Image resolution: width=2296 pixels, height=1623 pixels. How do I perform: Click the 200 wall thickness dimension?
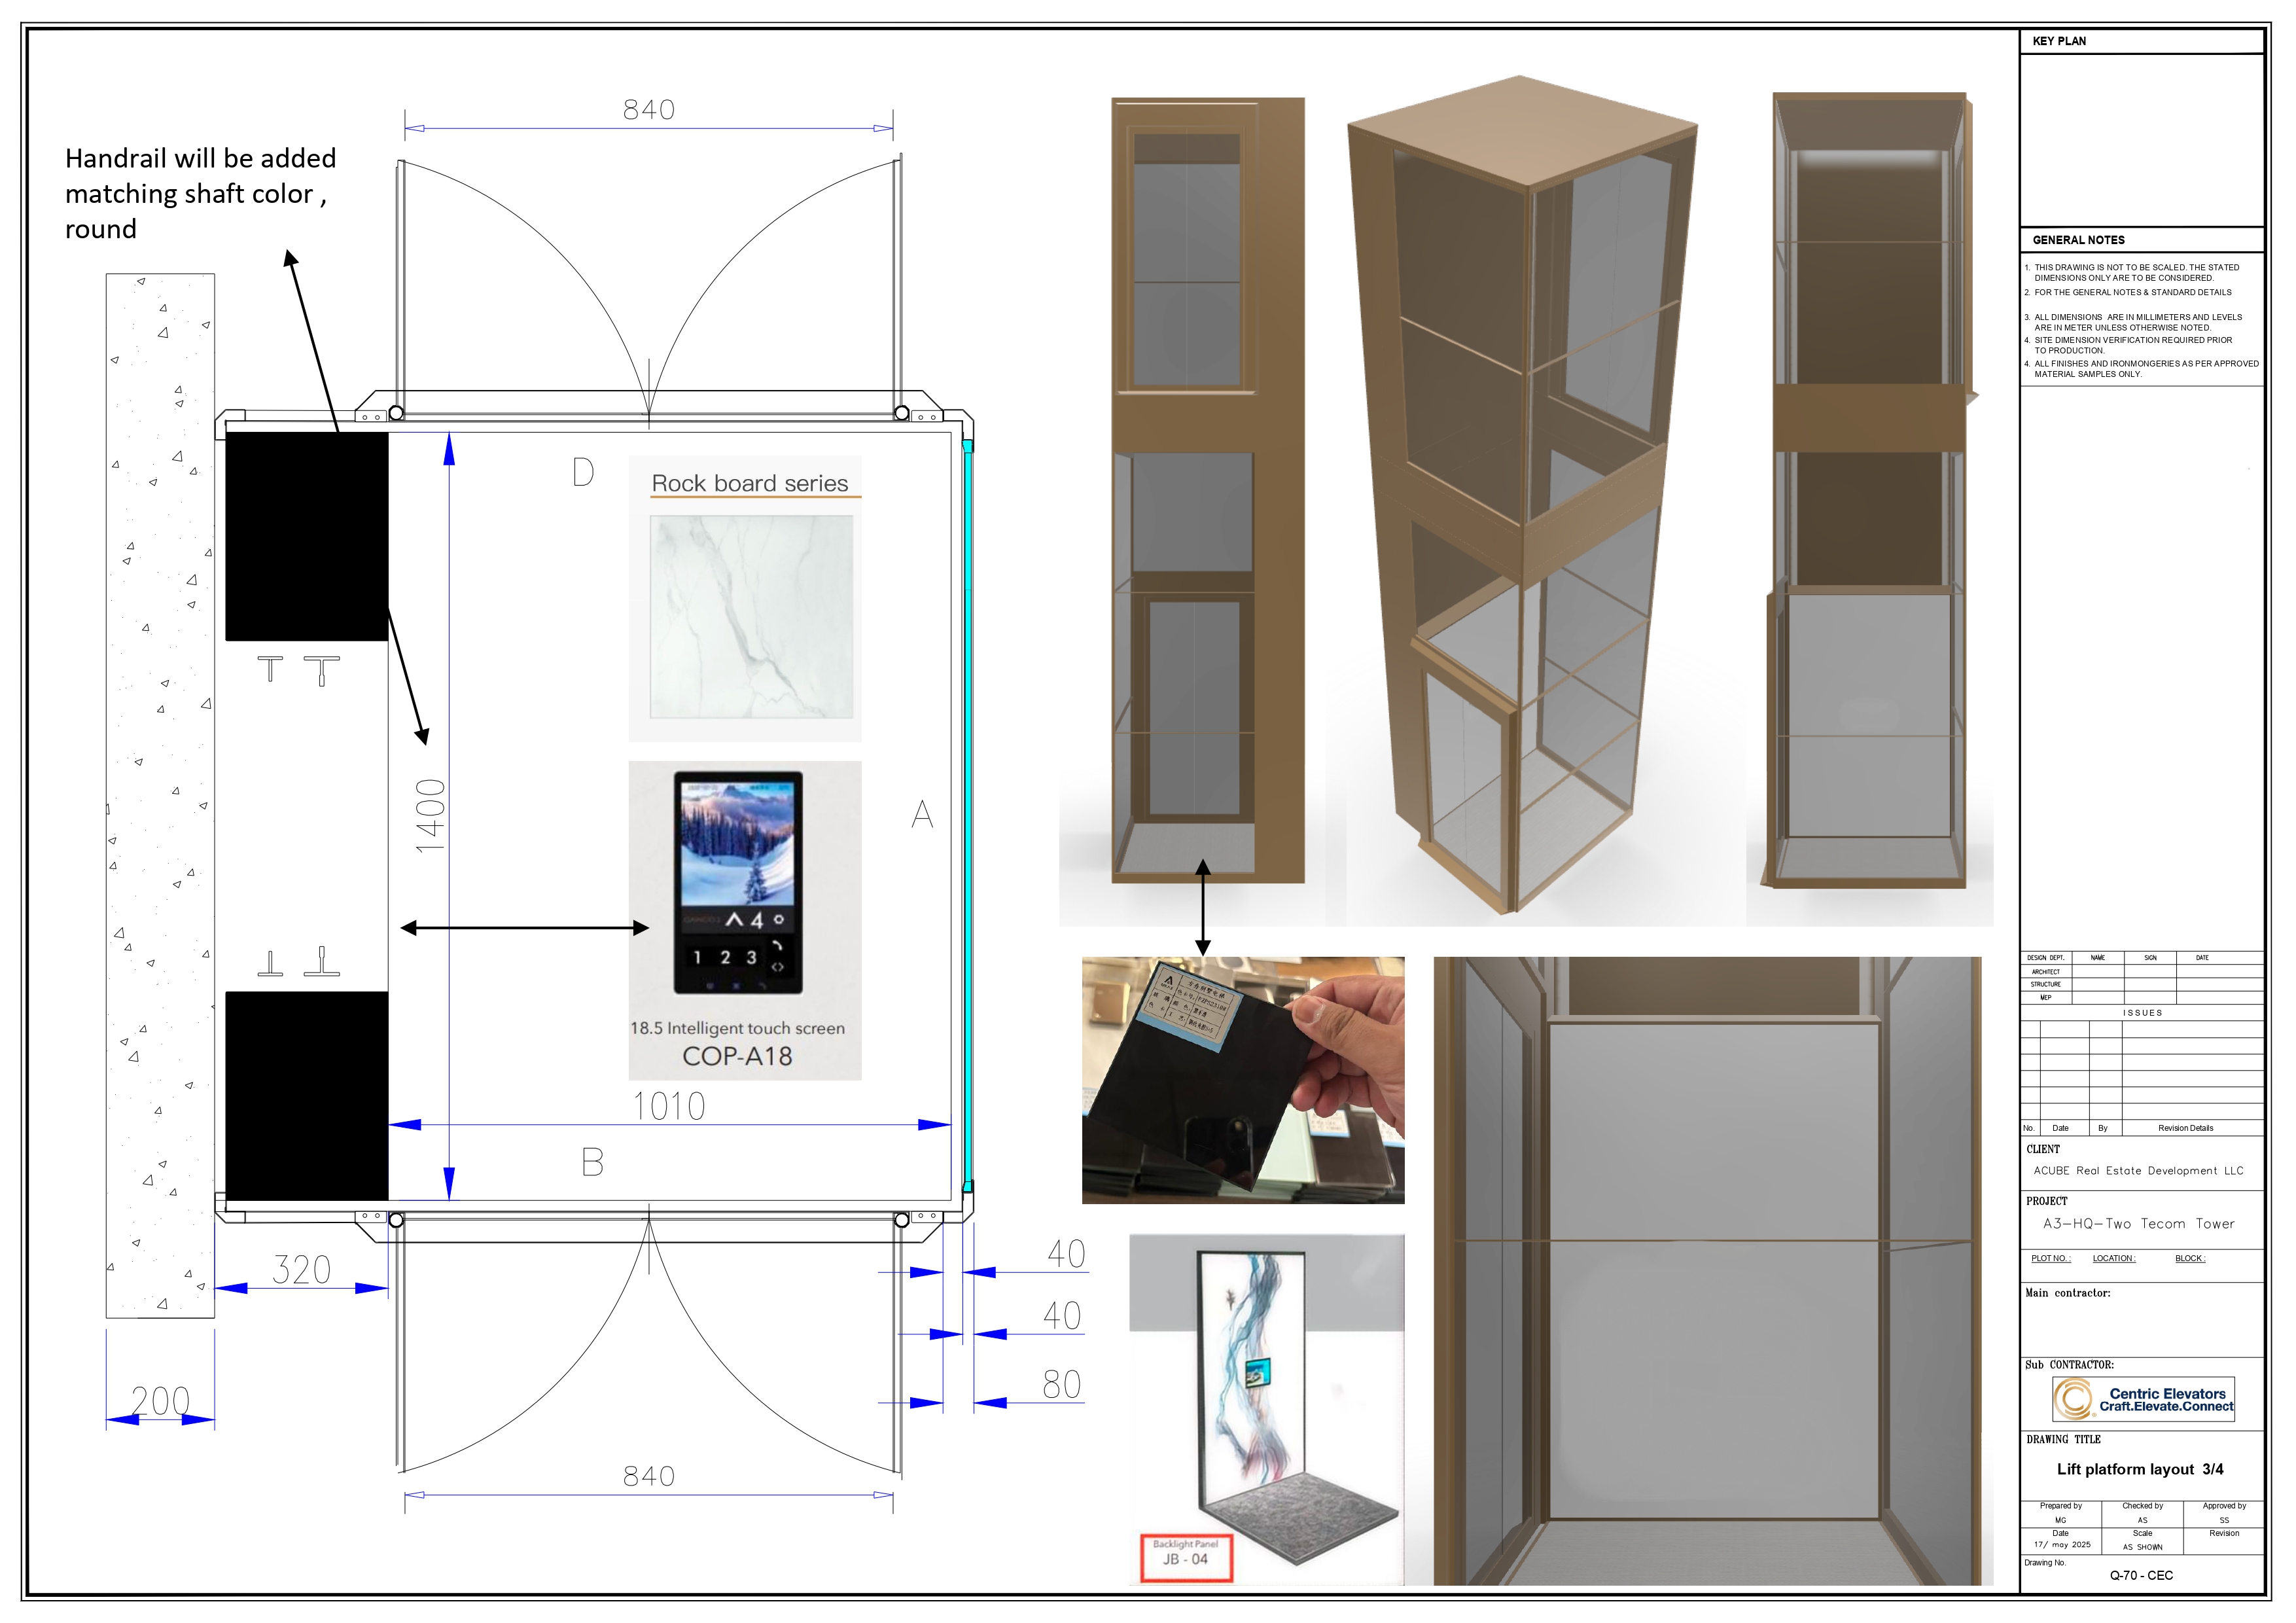[160, 1400]
